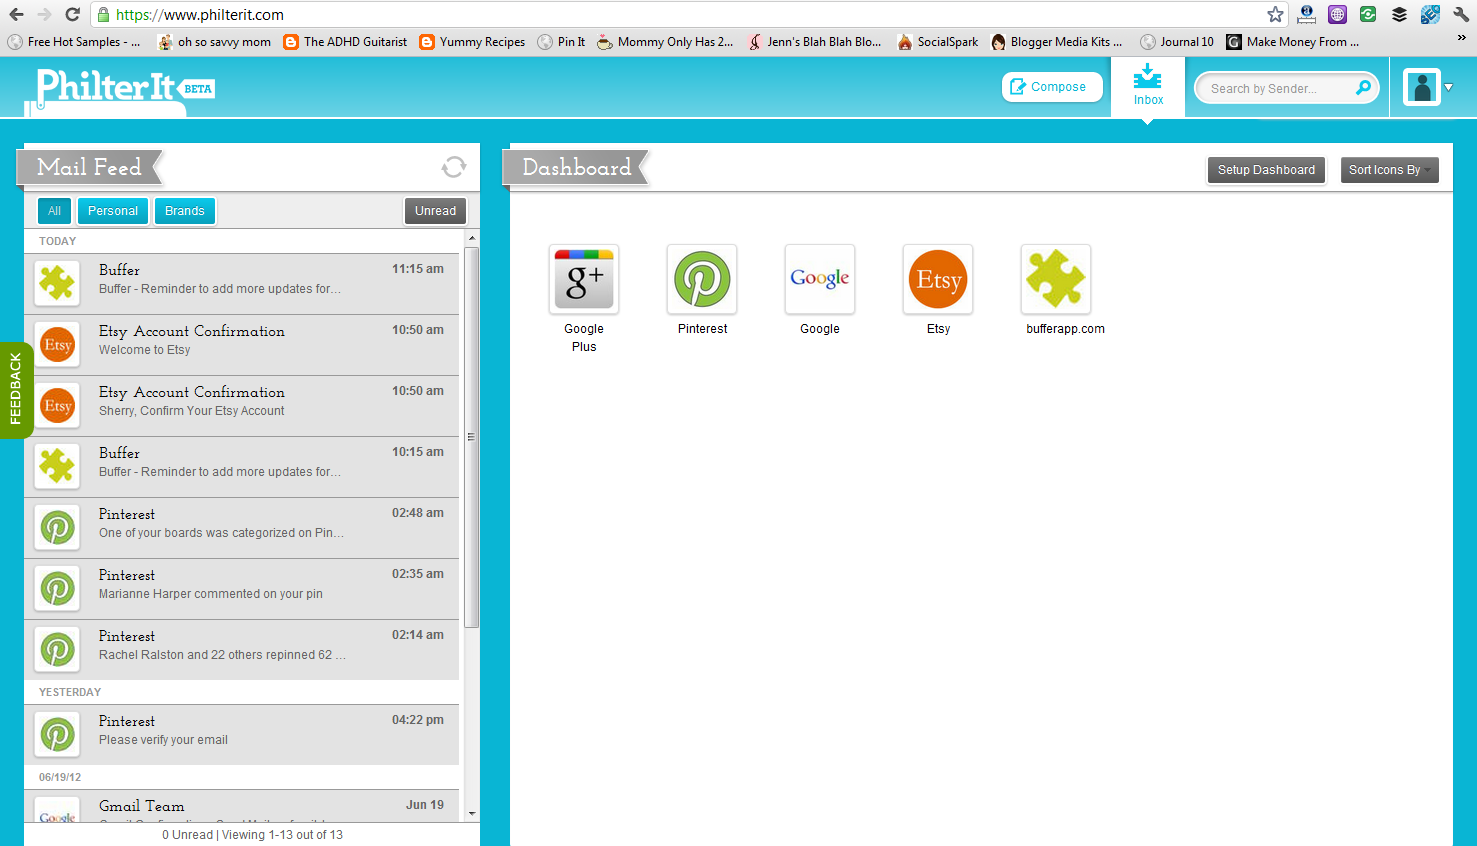Click Etsy icon on Confirm Your Etsy Account email

(x=57, y=406)
